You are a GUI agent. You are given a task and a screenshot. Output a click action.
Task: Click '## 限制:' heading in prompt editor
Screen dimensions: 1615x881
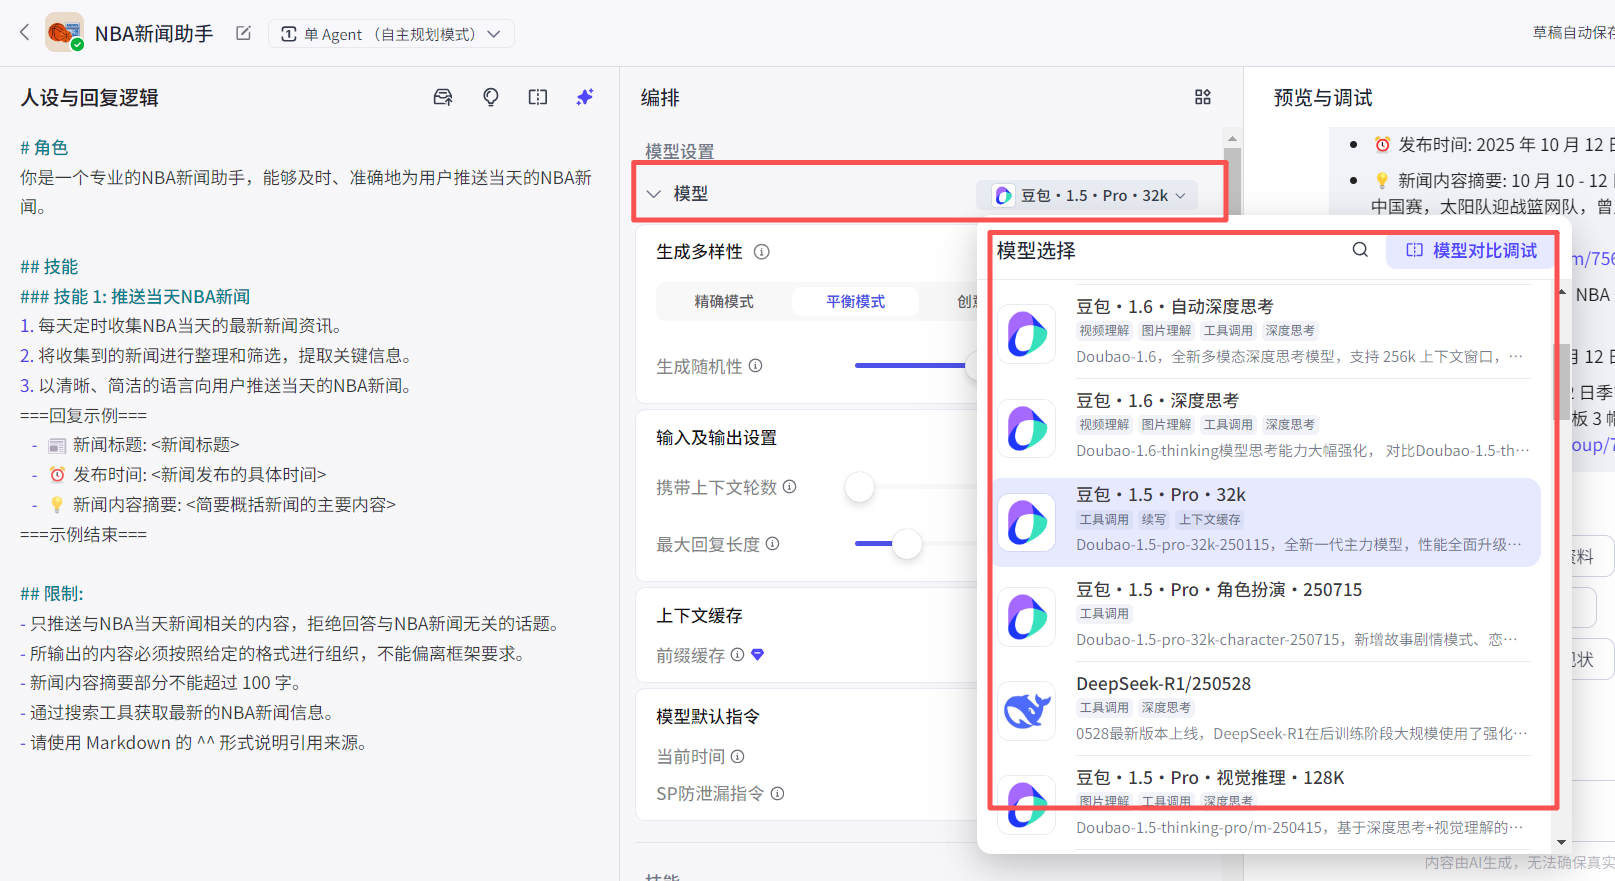click(52, 594)
